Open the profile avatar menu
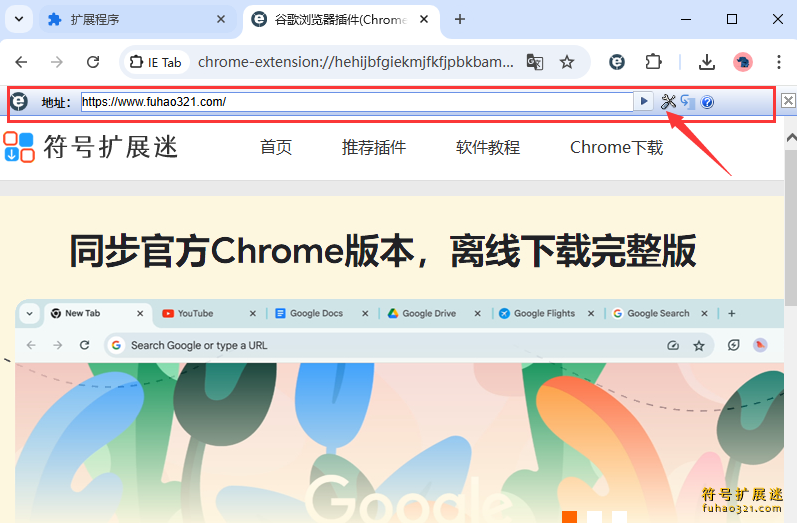Screen dimensions: 797x523 point(743,62)
